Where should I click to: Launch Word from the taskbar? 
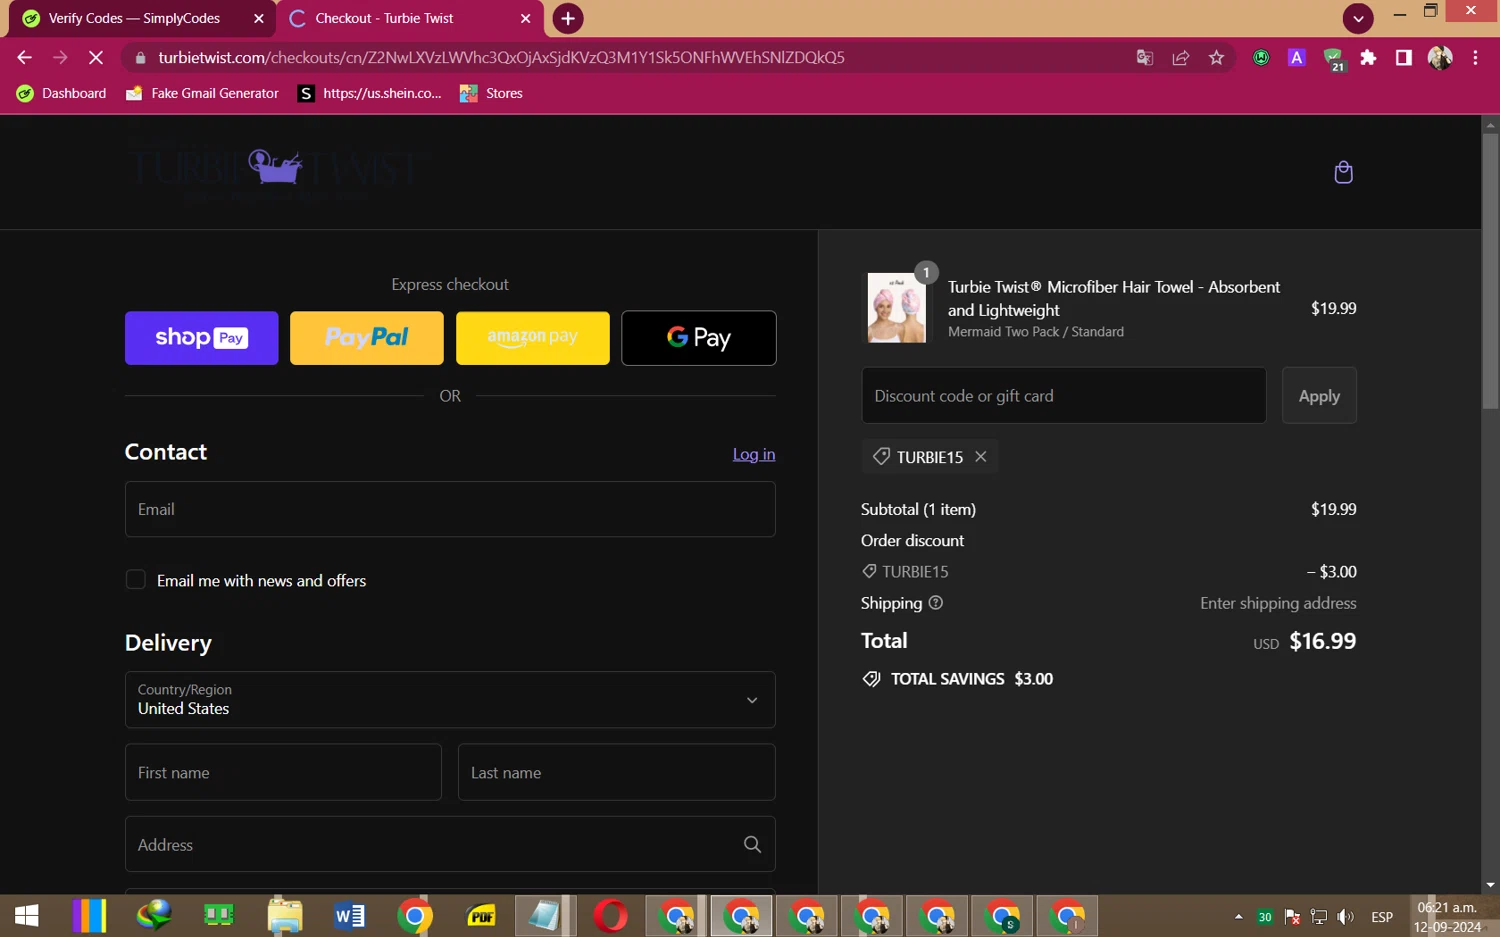pyautogui.click(x=350, y=916)
